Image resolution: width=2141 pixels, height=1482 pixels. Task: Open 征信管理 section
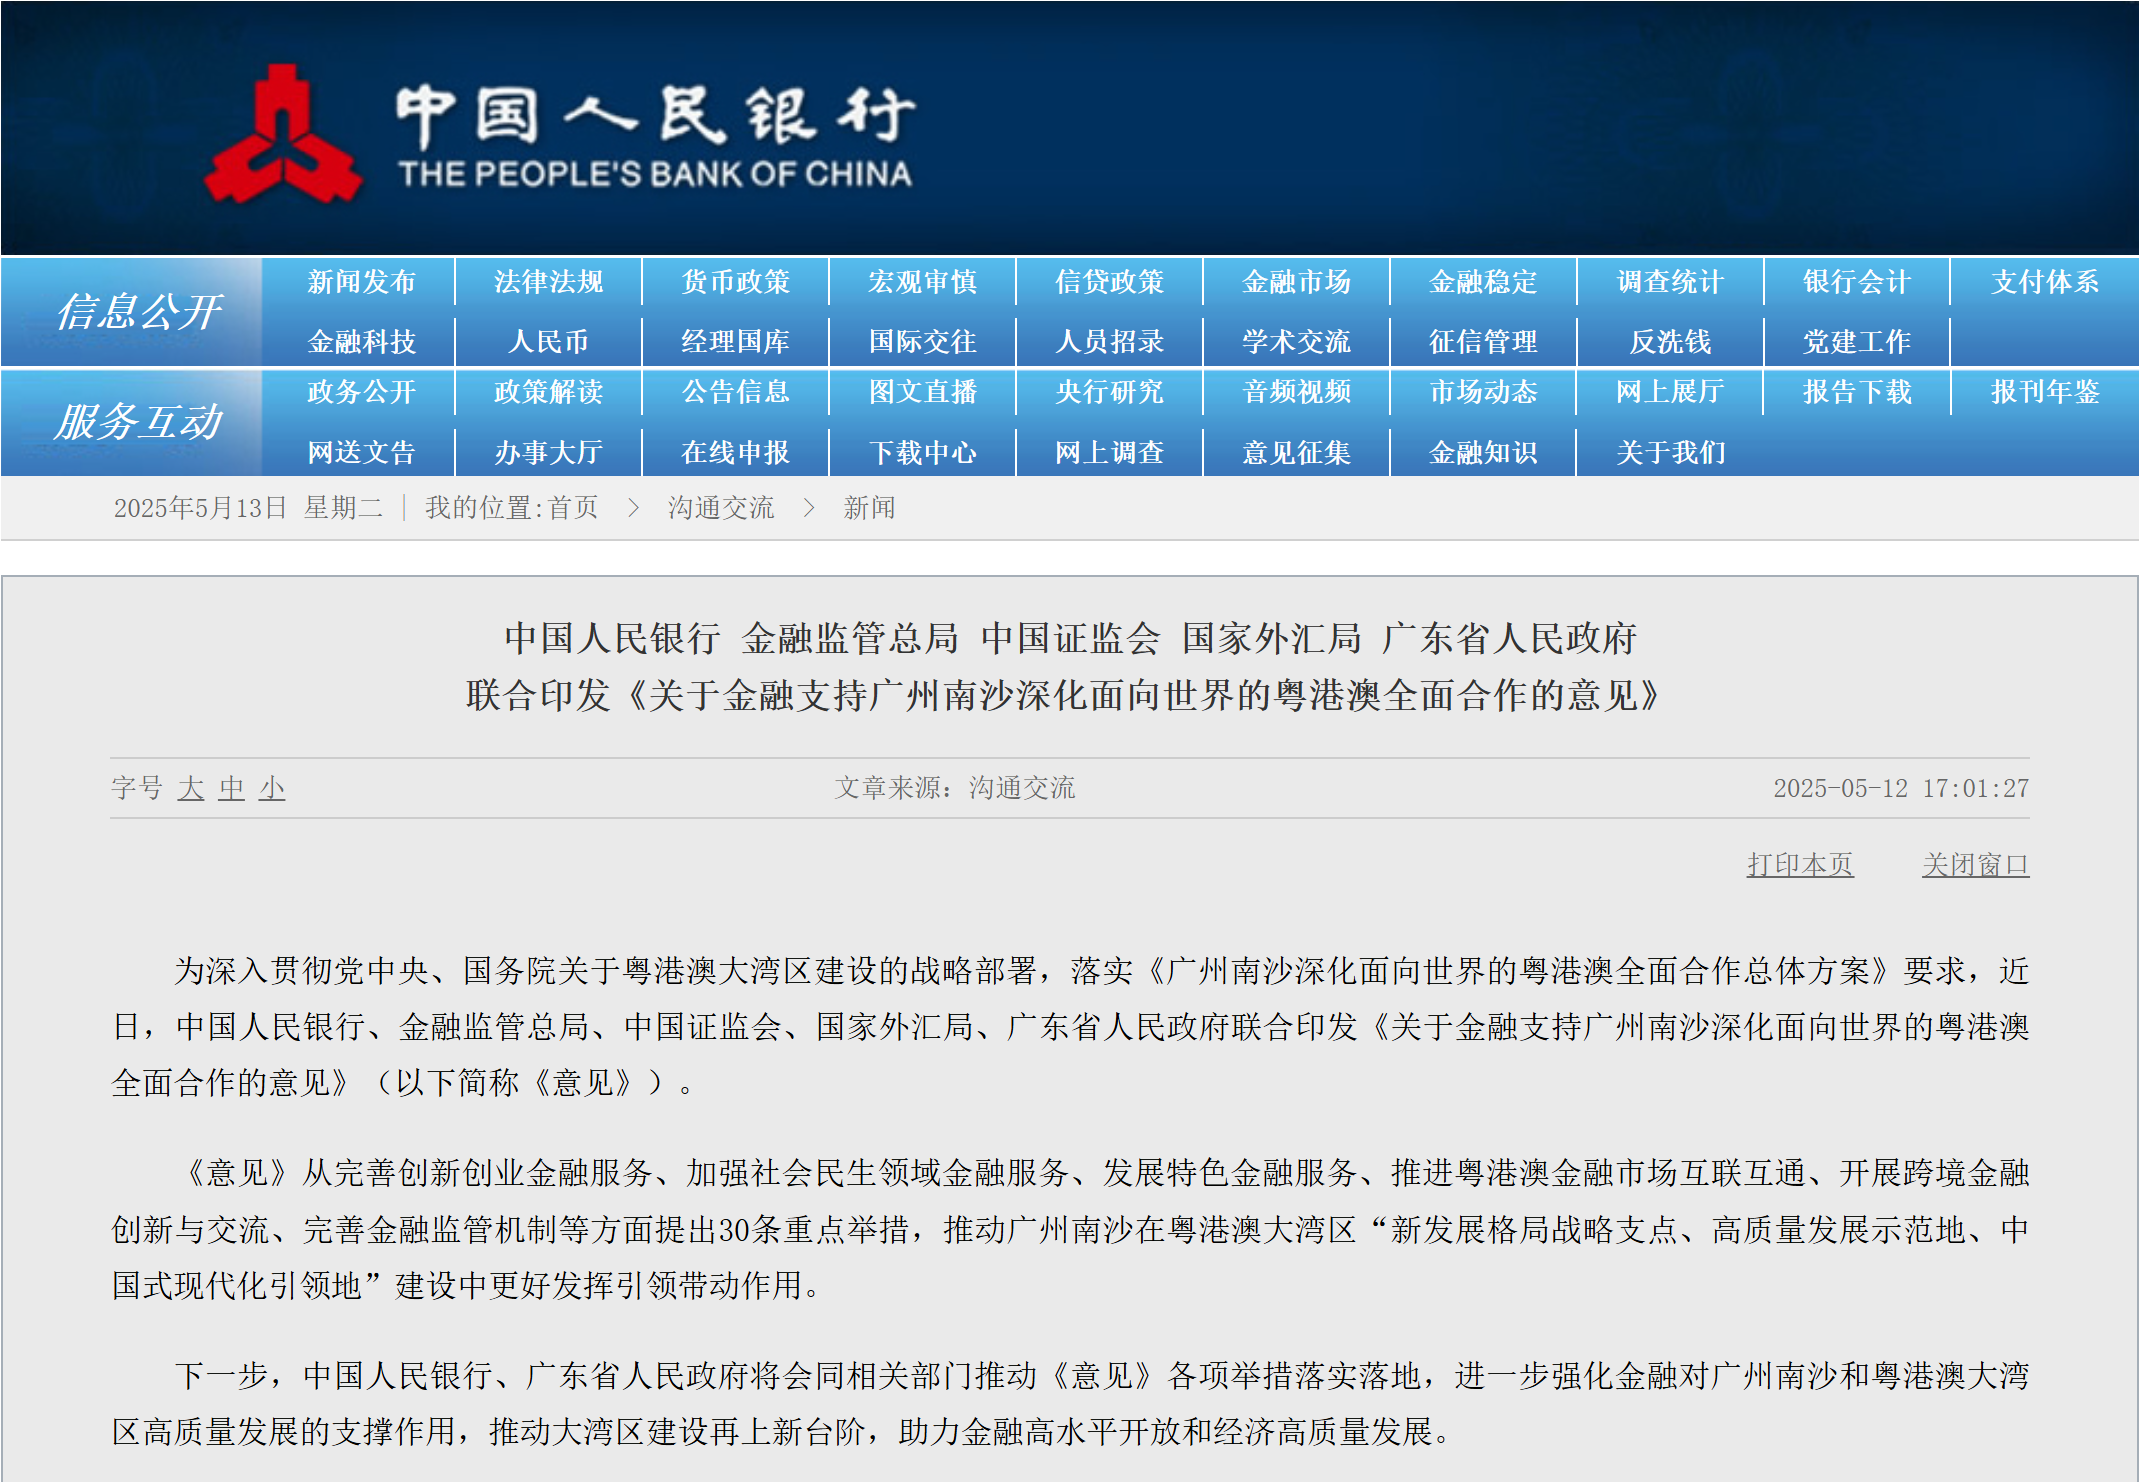pyautogui.click(x=1483, y=342)
